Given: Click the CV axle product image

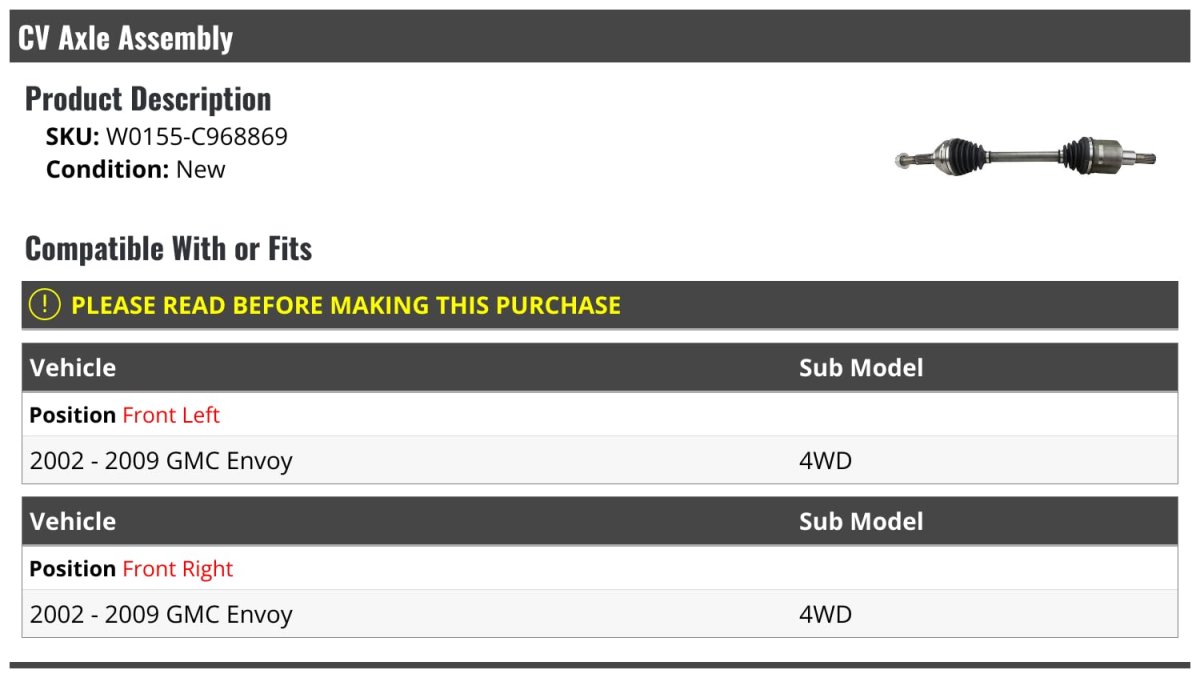Looking at the screenshot, I should point(1027,156).
